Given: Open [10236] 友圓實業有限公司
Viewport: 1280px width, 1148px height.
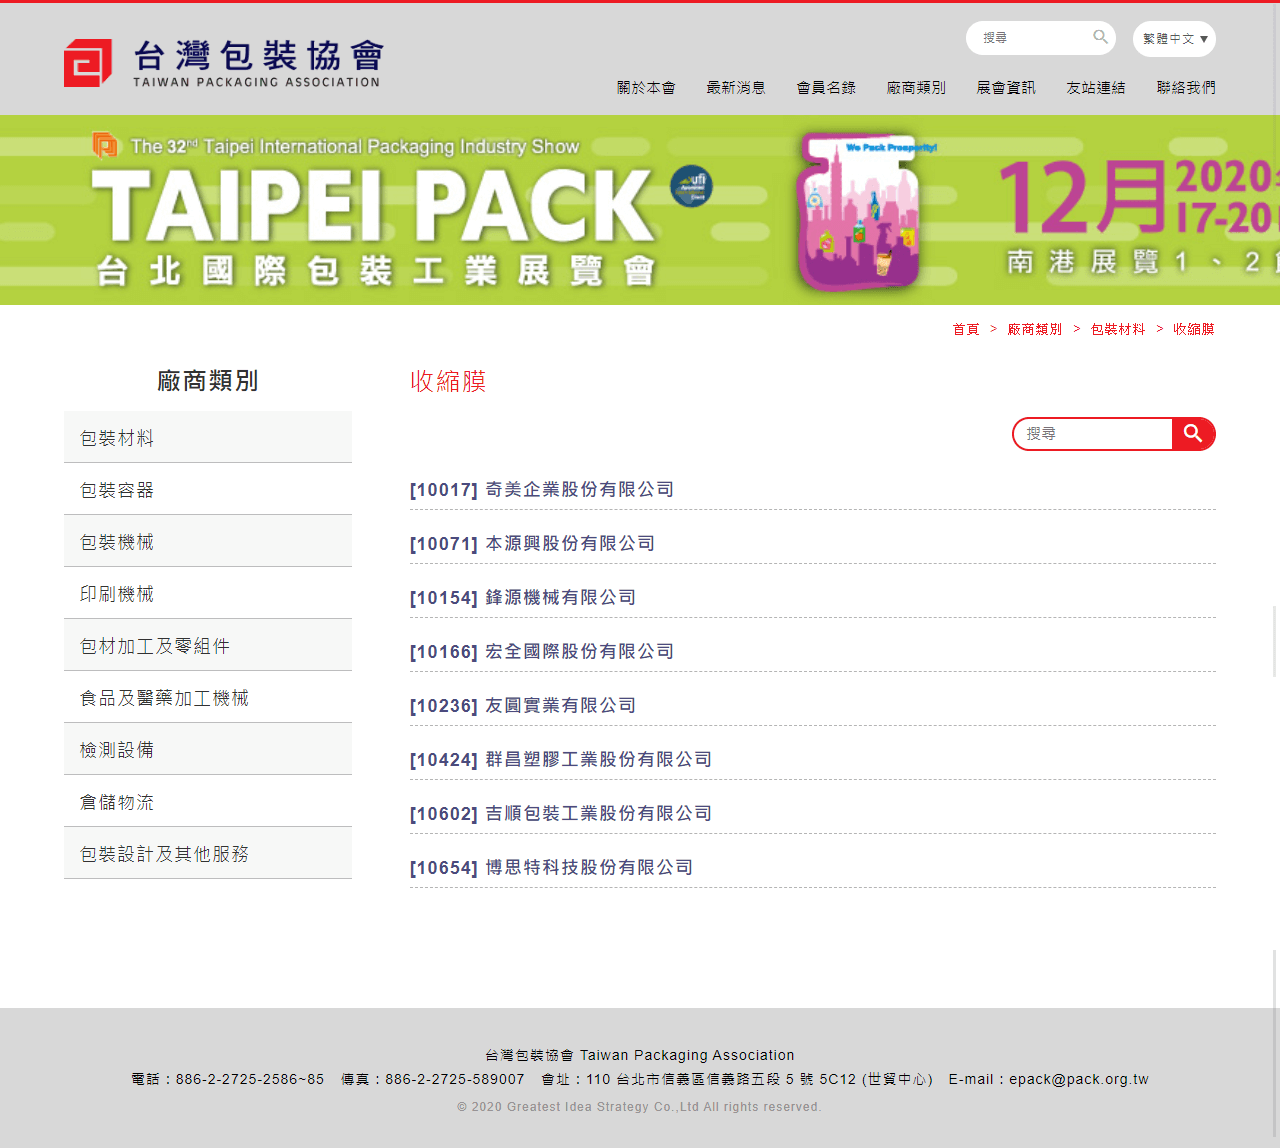Looking at the screenshot, I should pos(523,705).
